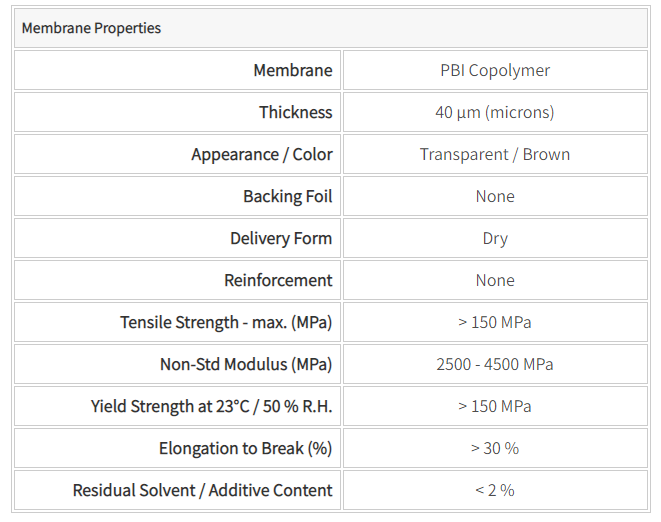Screen dimensions: 661x522
Task: Select the Backing Foil label cell
Action: [287, 196]
